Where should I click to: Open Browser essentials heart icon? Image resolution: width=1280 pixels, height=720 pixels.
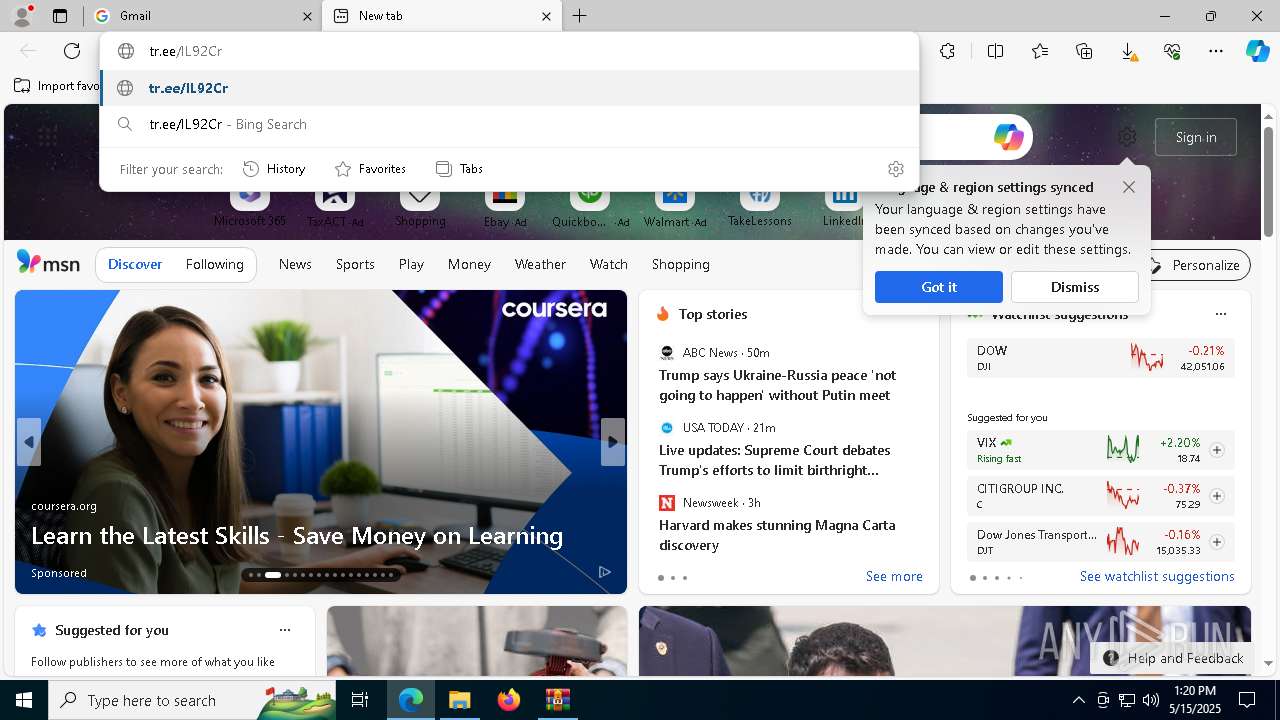[1172, 51]
